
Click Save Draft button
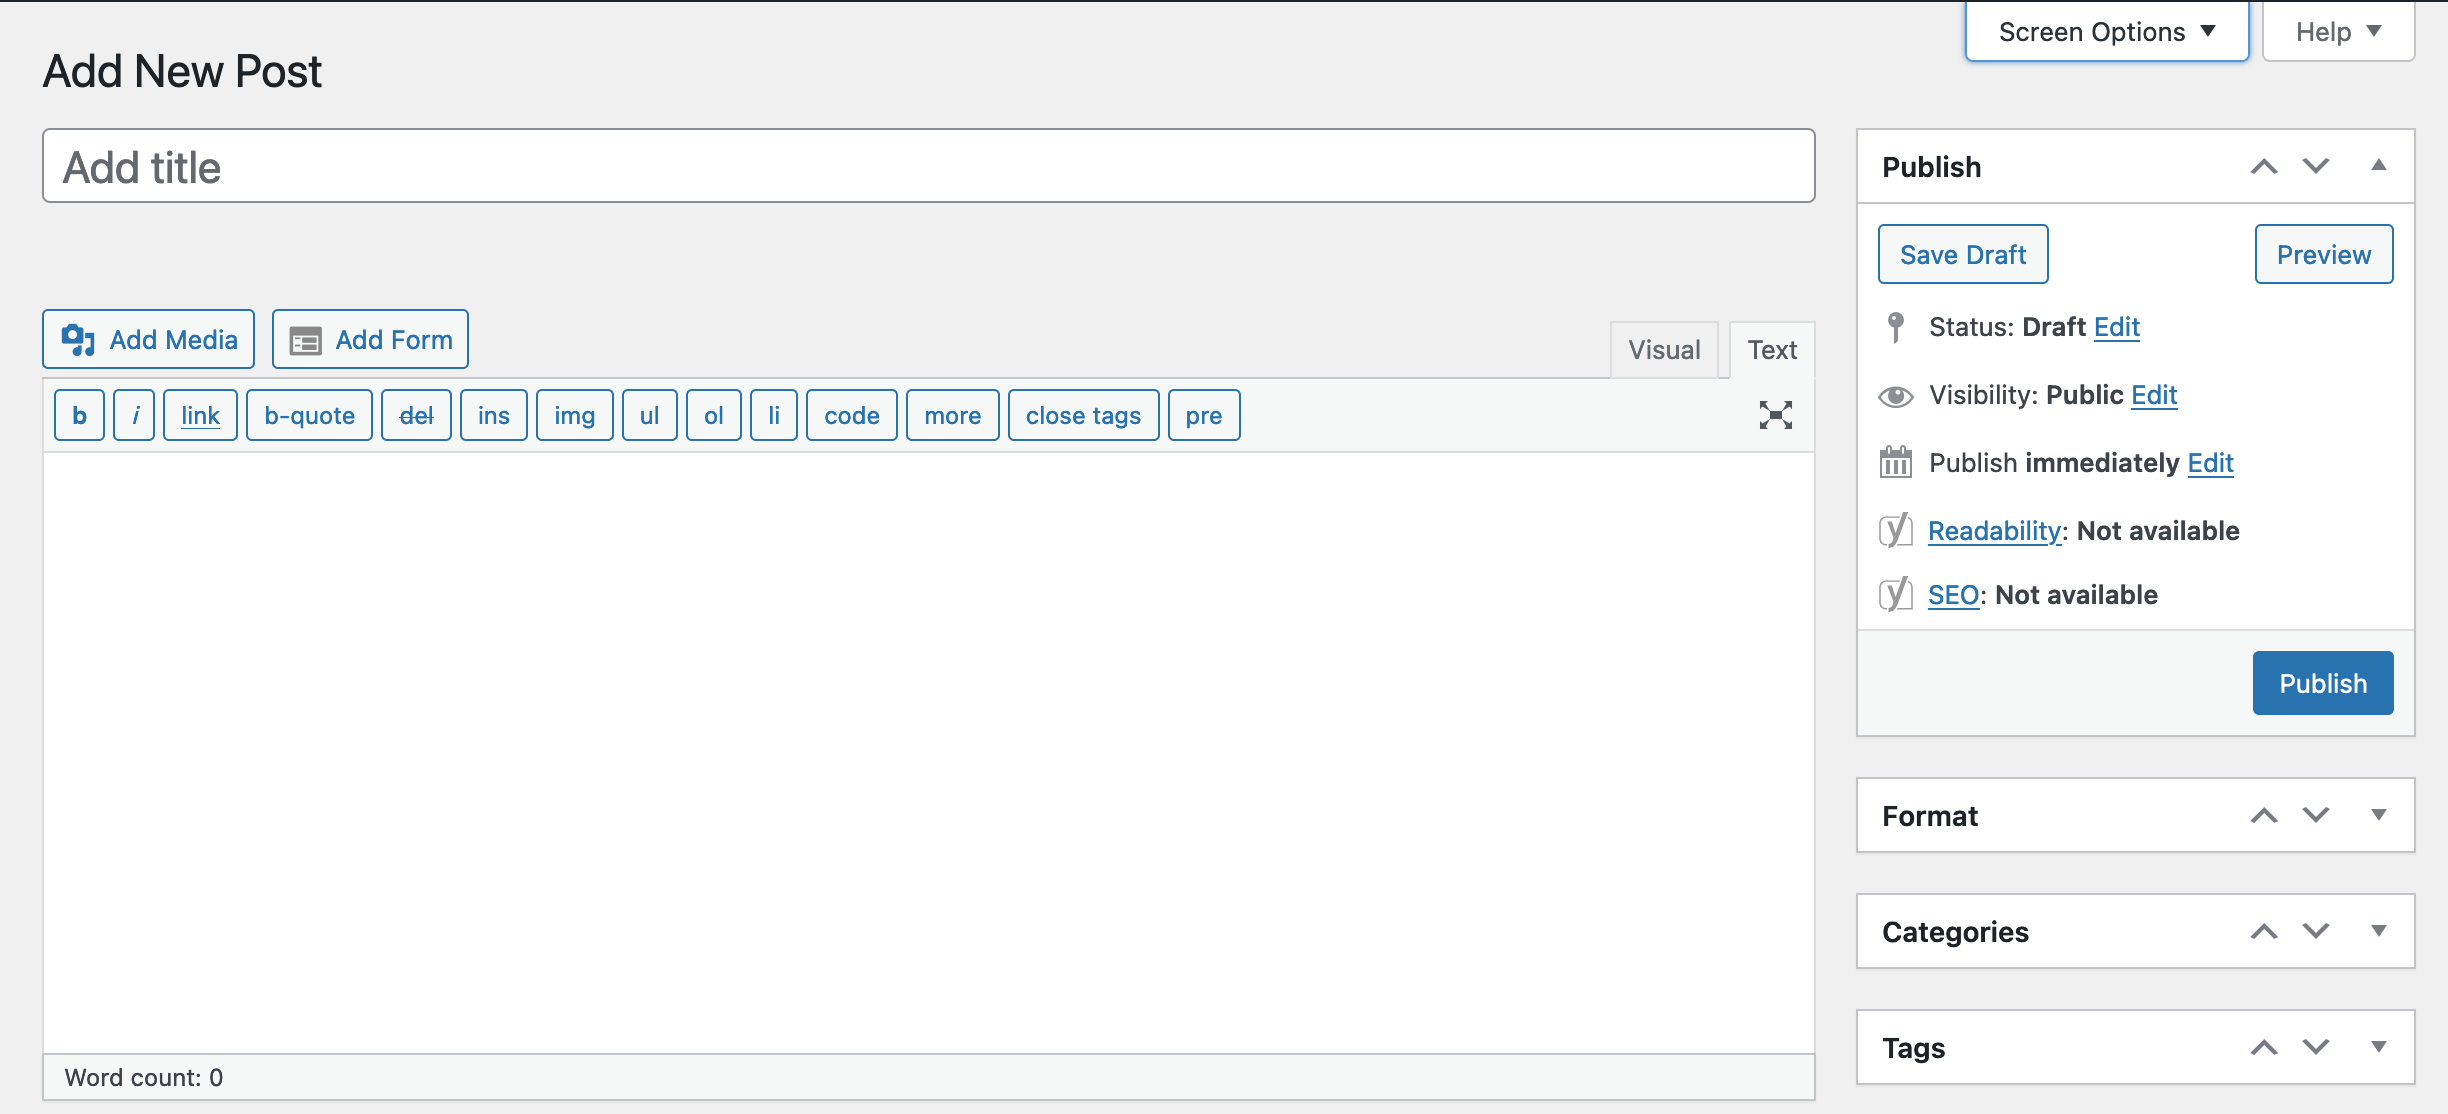pyautogui.click(x=1962, y=254)
